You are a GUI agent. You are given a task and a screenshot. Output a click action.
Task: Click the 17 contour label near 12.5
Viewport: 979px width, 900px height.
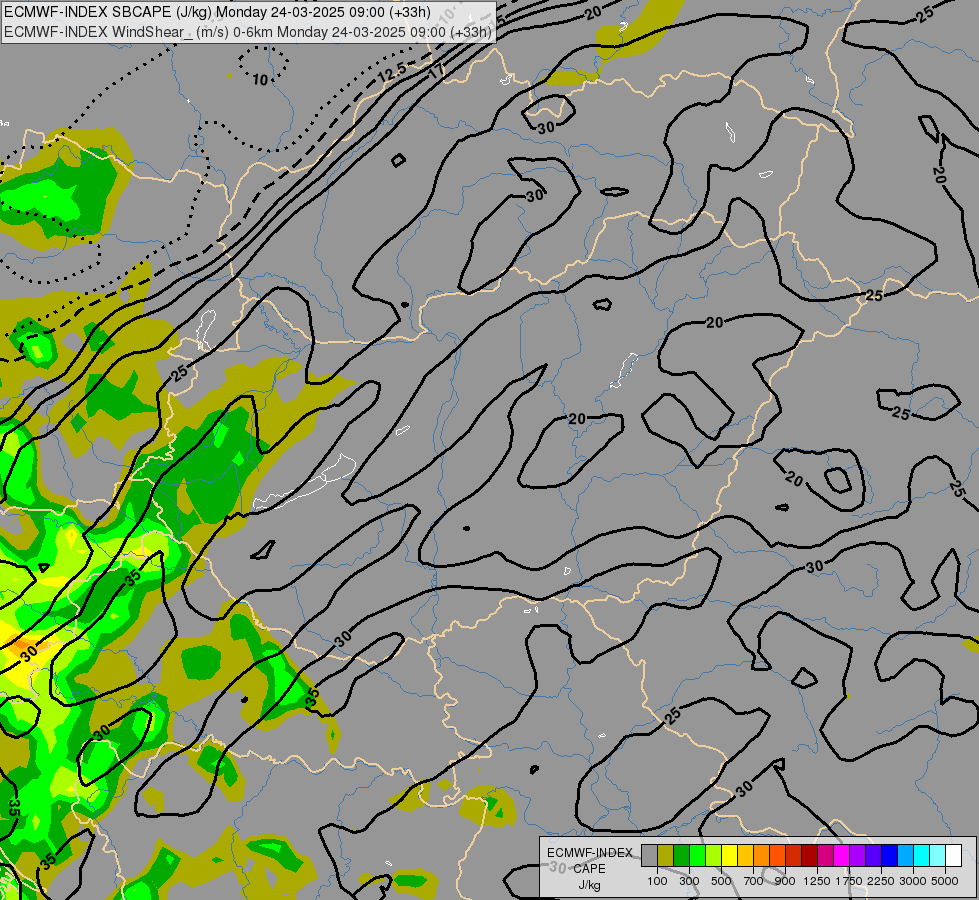click(437, 71)
